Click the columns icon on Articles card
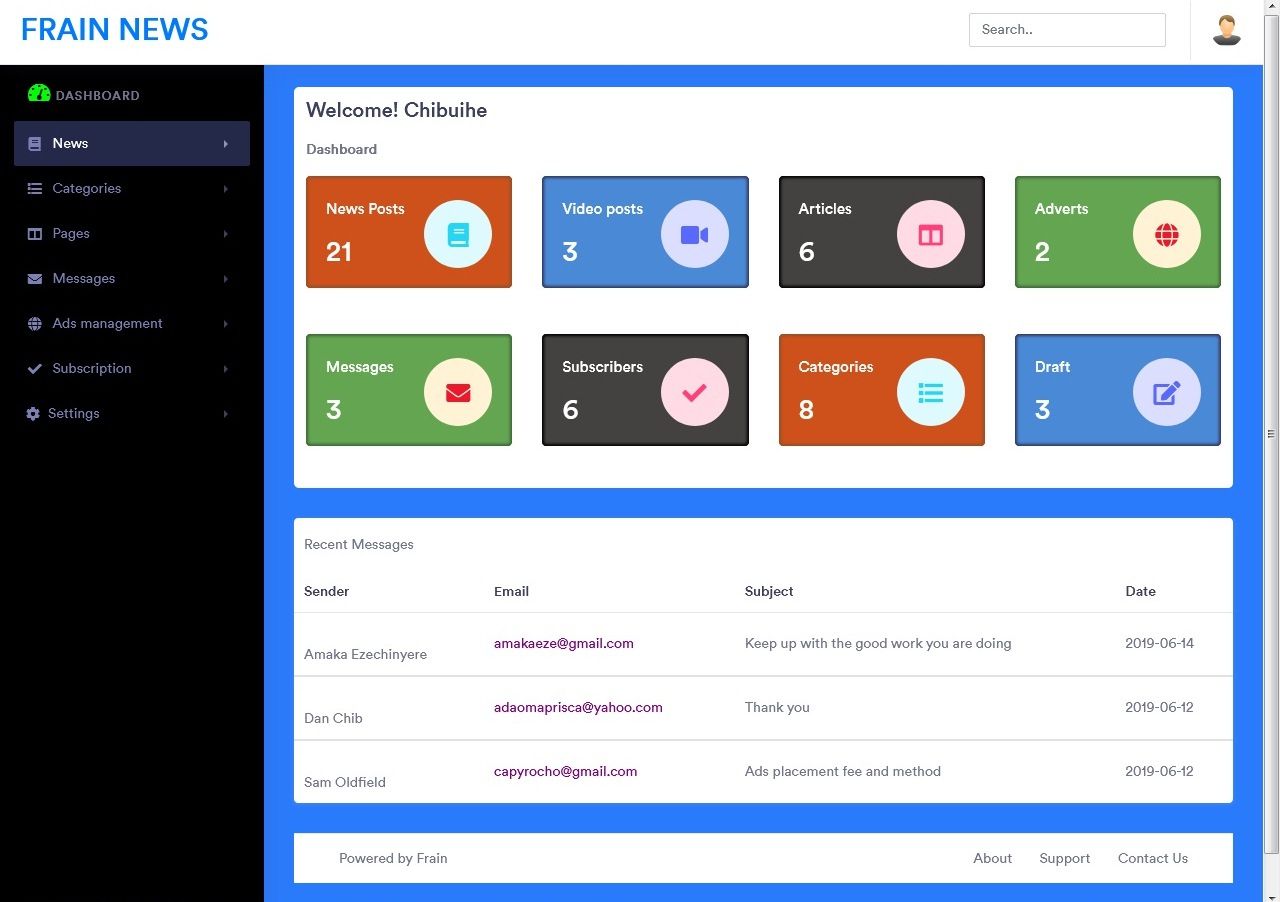This screenshot has width=1280, height=902. tap(931, 234)
